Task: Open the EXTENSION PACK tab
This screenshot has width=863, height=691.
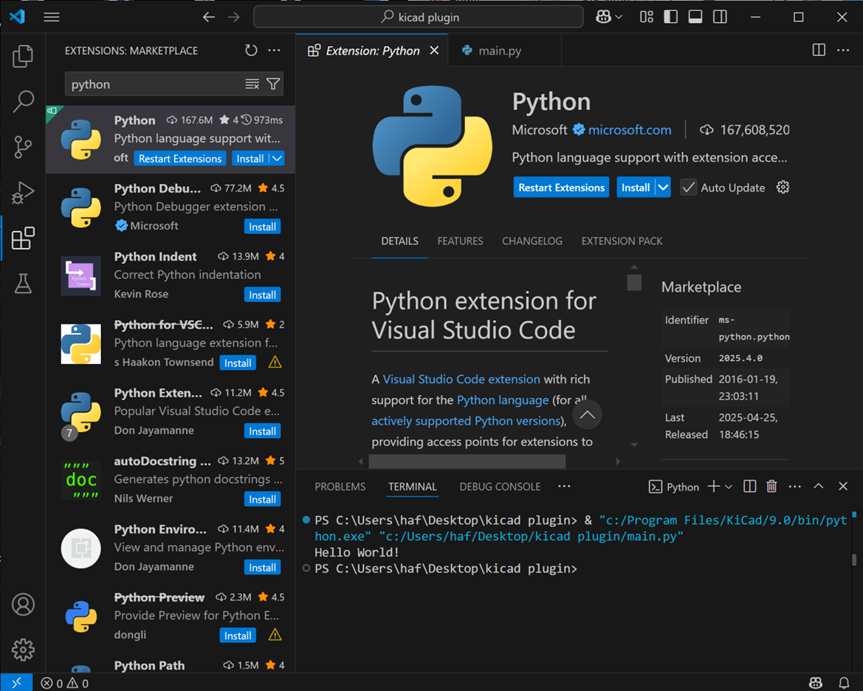Action: [622, 241]
